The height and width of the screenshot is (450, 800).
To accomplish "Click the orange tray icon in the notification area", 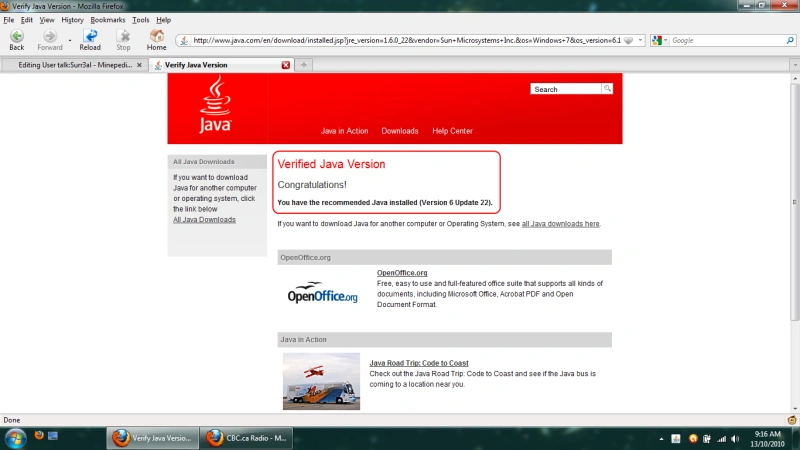I will [x=693, y=439].
